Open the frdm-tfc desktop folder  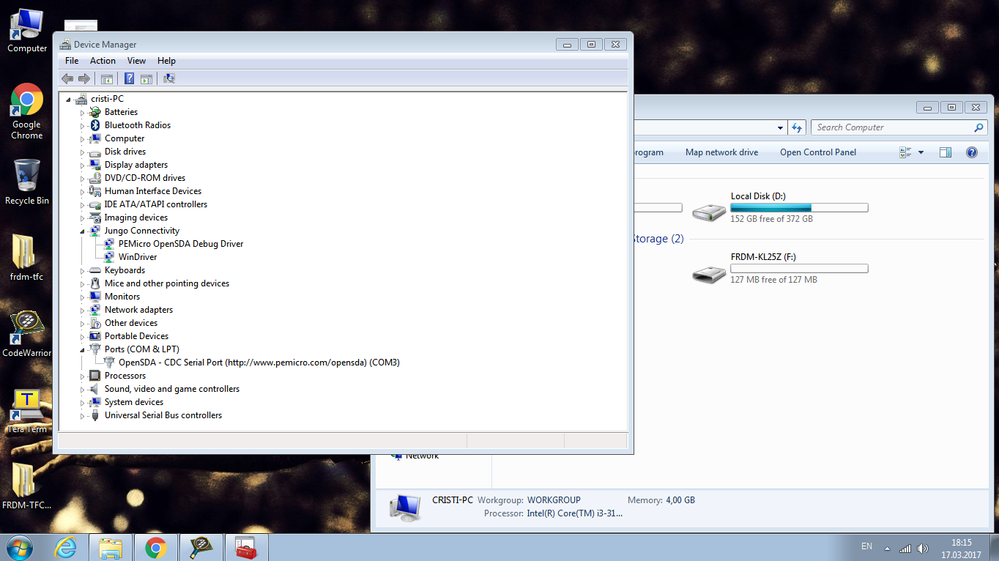pyautogui.click(x=27, y=257)
